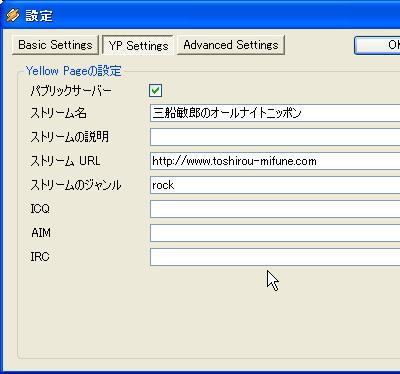Image resolution: width=400 pixels, height=374 pixels.
Task: Focus the empty ストリームの説明 field
Action: [x=275, y=137]
